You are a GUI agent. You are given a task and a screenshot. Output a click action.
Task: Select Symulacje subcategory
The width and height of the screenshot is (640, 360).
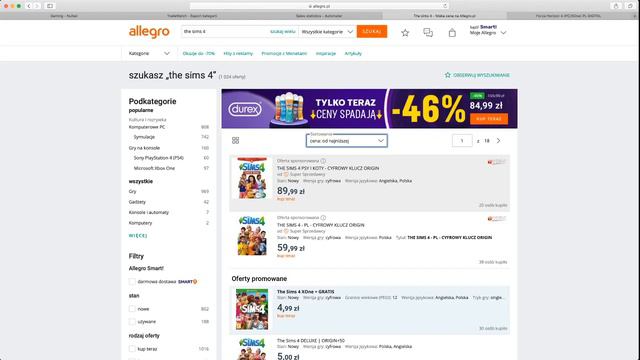[x=144, y=137]
